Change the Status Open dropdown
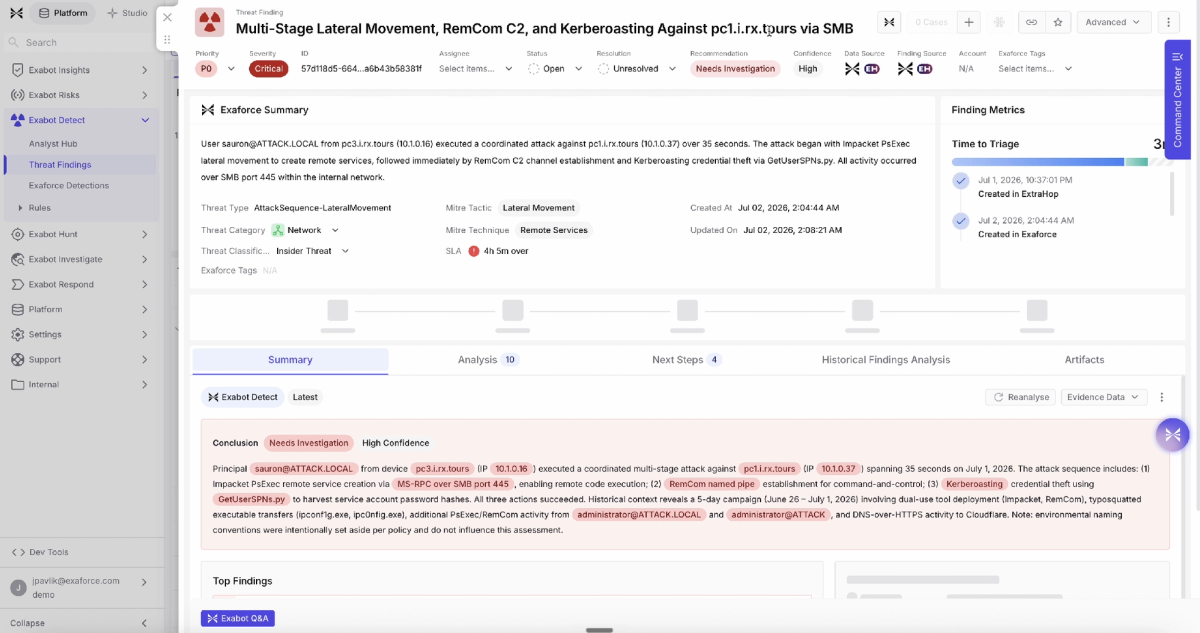Image resolution: width=1200 pixels, height=633 pixels. [x=554, y=69]
